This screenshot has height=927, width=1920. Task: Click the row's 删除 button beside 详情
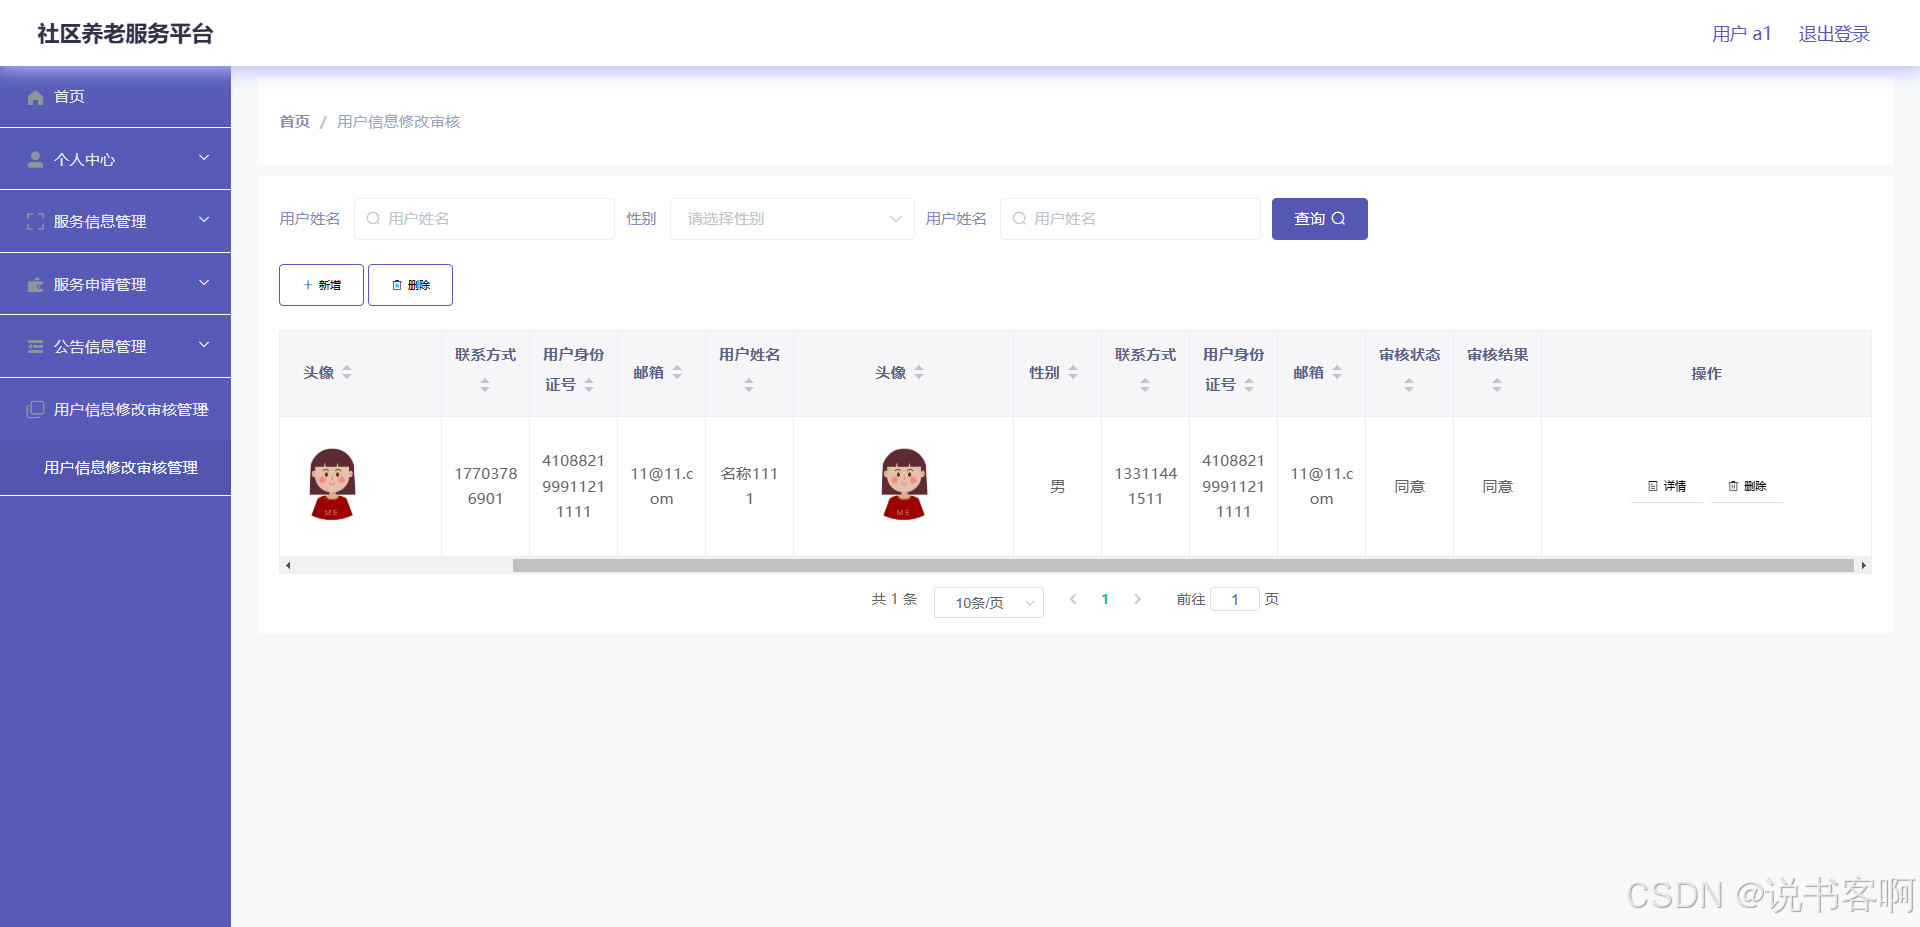(x=1747, y=486)
